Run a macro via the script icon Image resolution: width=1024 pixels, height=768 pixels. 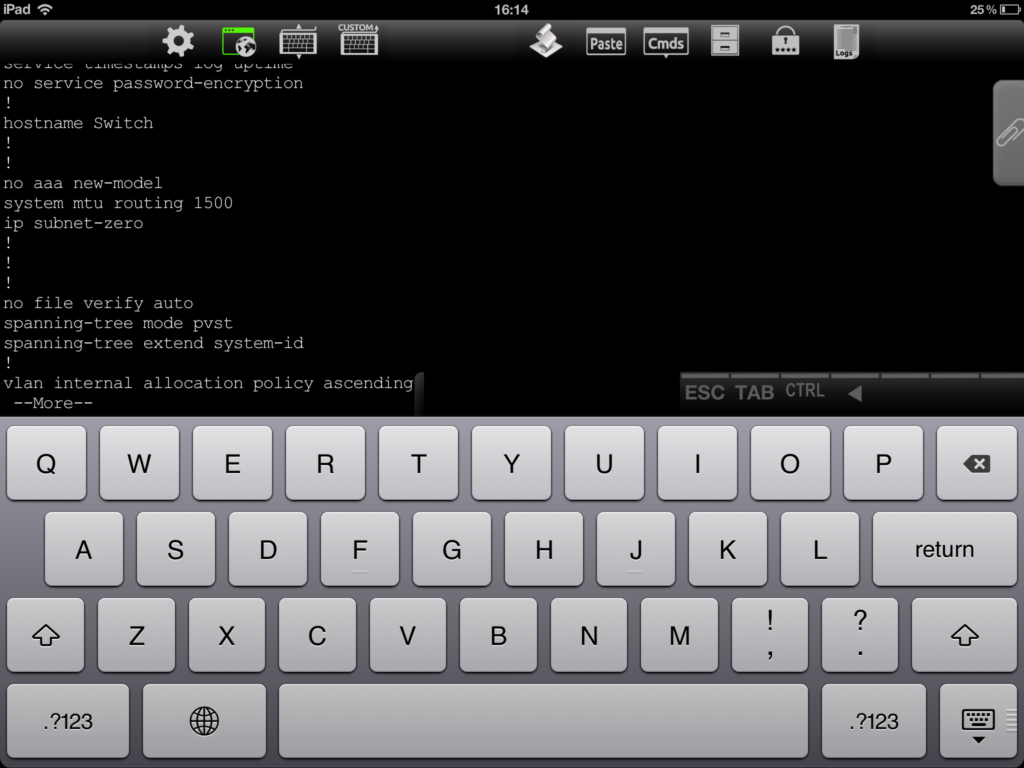pos(547,42)
